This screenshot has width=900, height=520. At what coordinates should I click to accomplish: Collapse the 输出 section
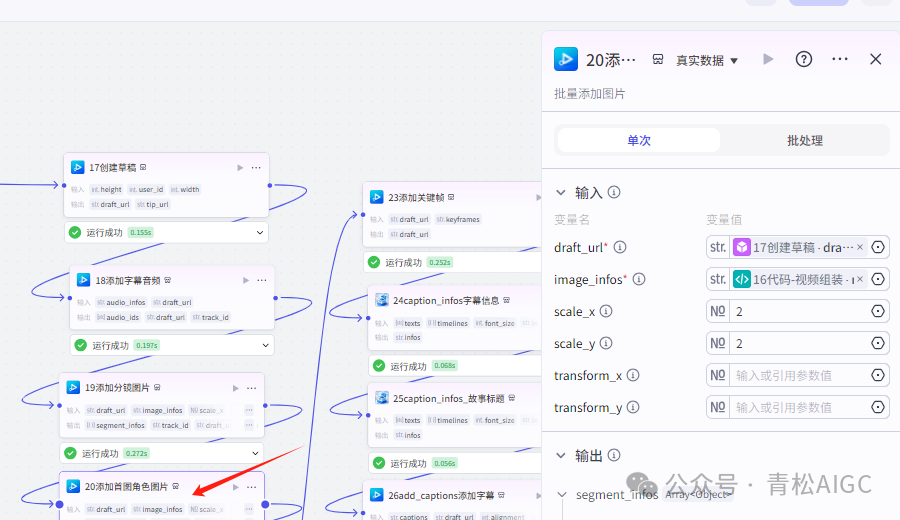pos(561,456)
